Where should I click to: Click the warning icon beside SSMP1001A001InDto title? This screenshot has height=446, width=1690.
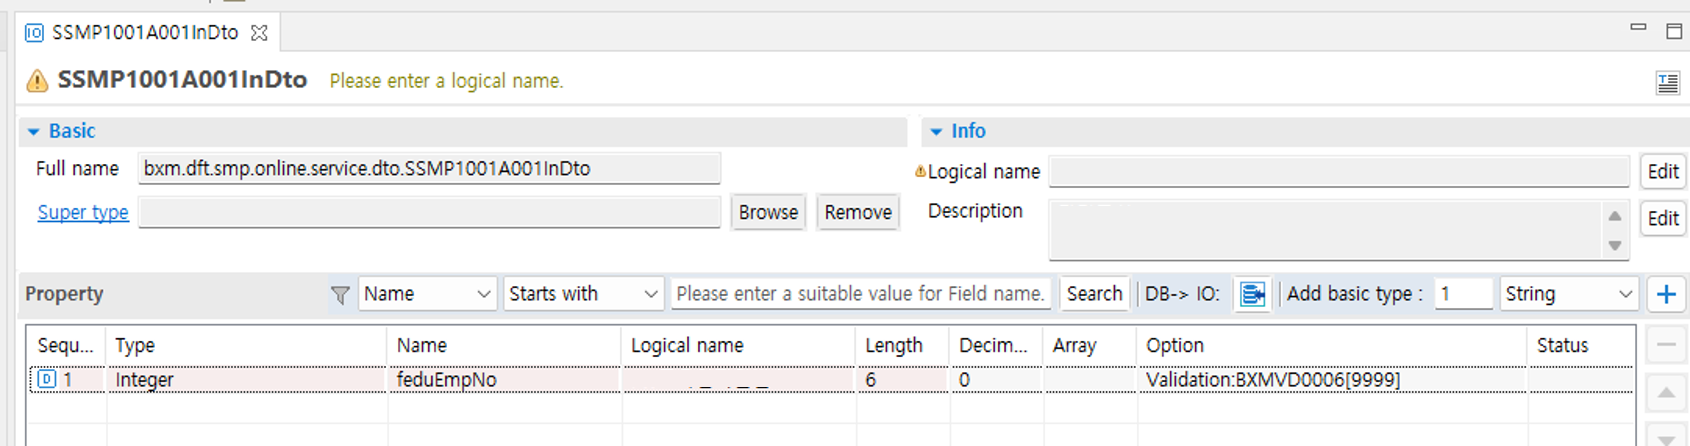pyautogui.click(x=37, y=81)
